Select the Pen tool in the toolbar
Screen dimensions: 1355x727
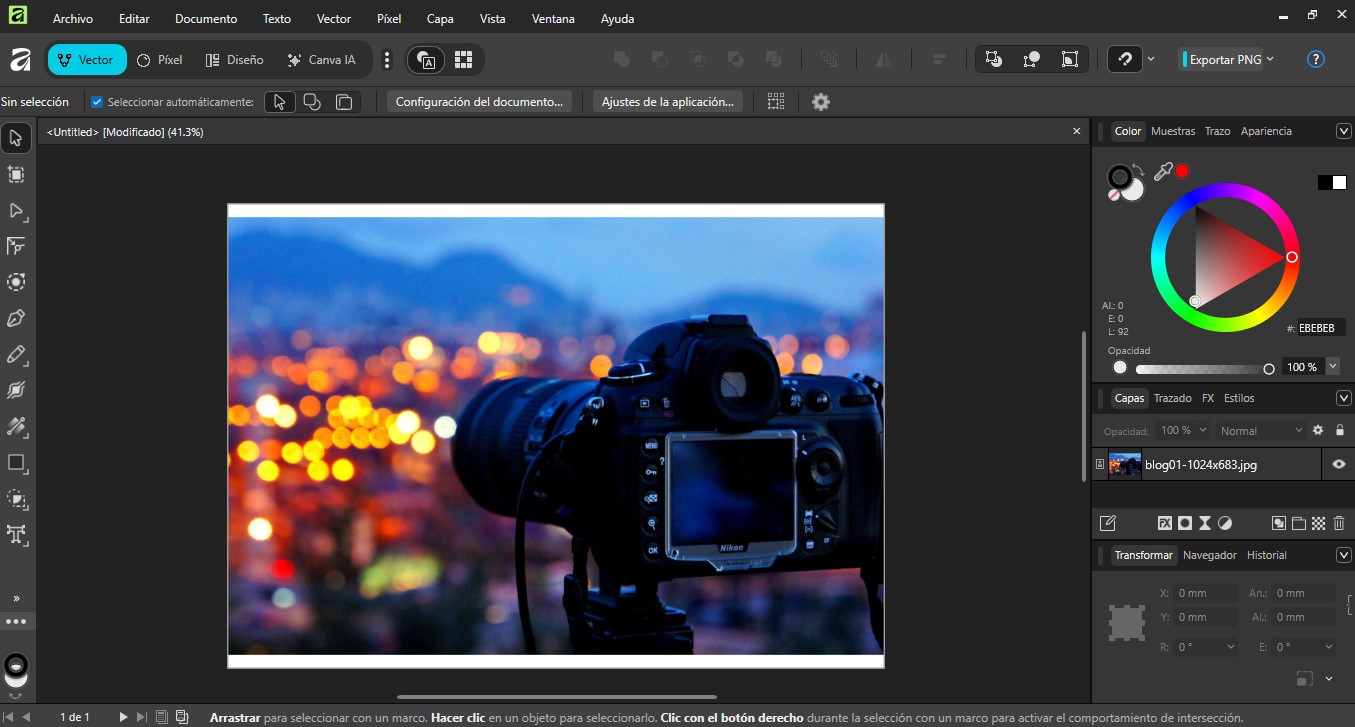pos(16,317)
